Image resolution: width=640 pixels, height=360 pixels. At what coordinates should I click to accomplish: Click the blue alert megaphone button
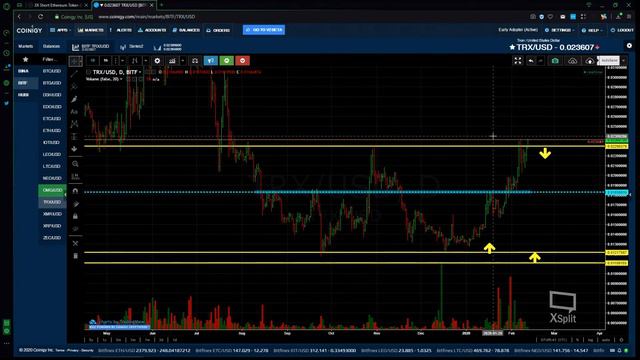(x=211, y=61)
